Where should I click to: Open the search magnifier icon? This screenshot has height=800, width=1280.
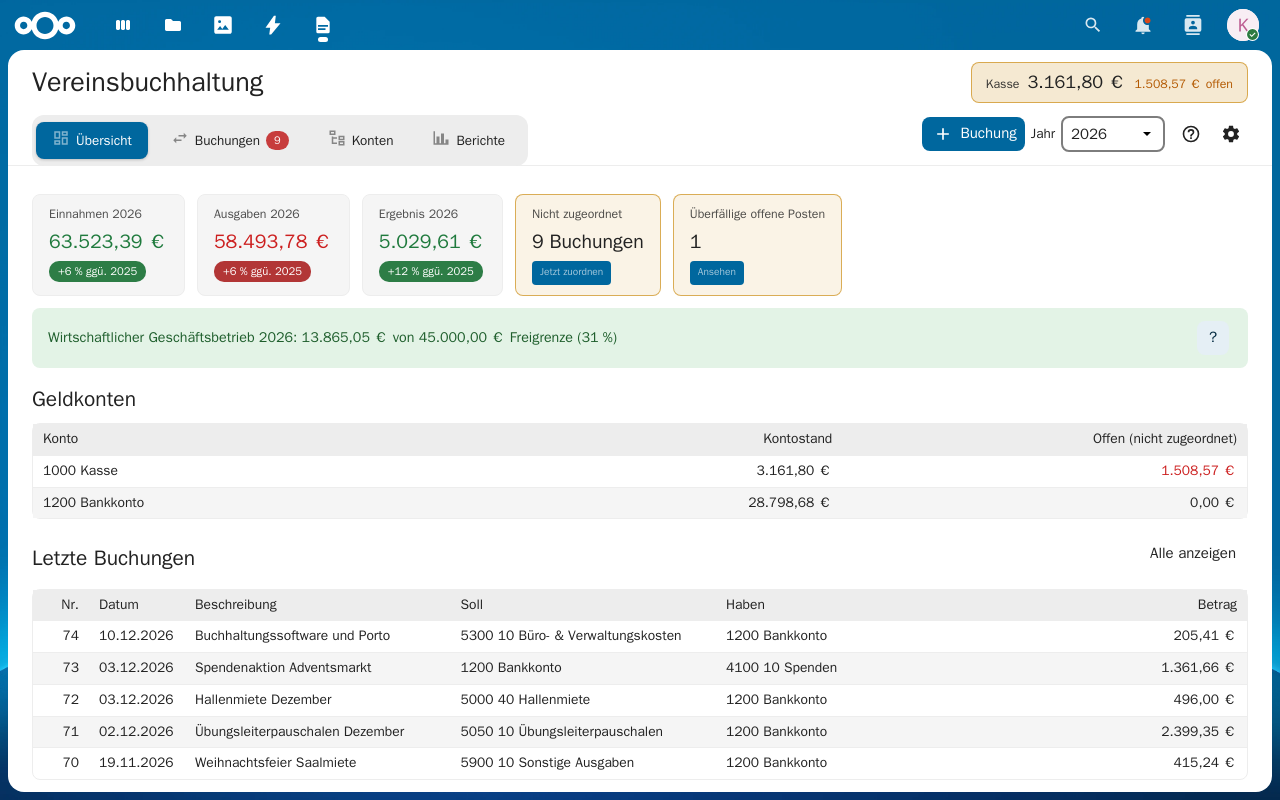coord(1093,25)
